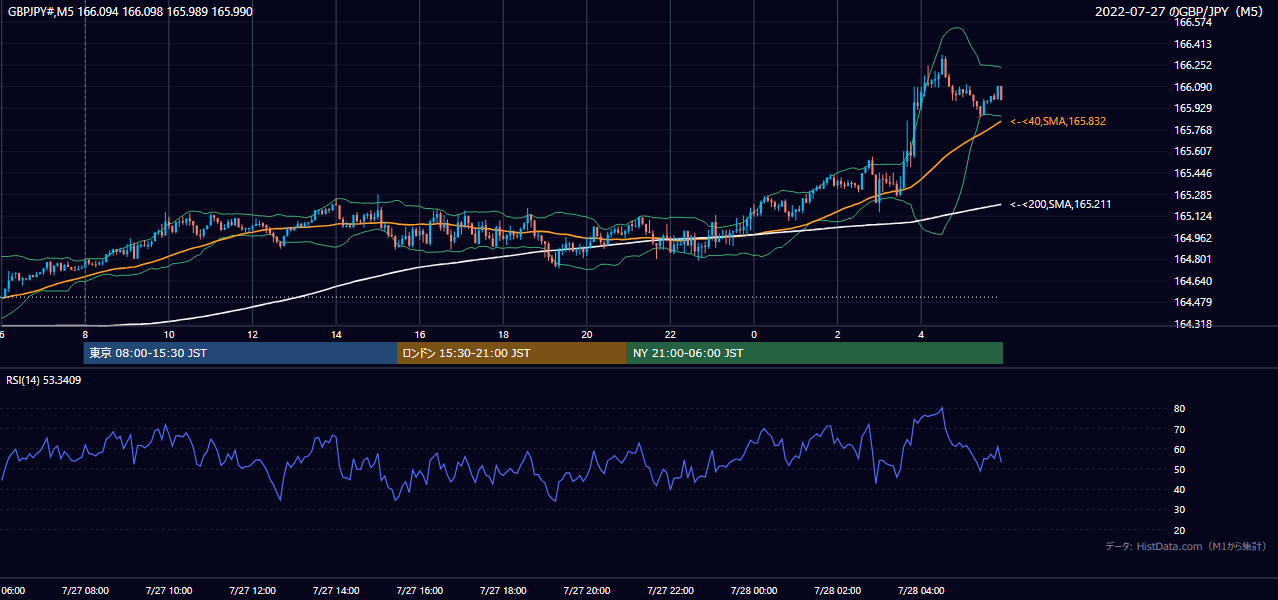This screenshot has height=600, width=1278.
Task: Click time axis label 7/28 02:00
Action: pos(838,591)
